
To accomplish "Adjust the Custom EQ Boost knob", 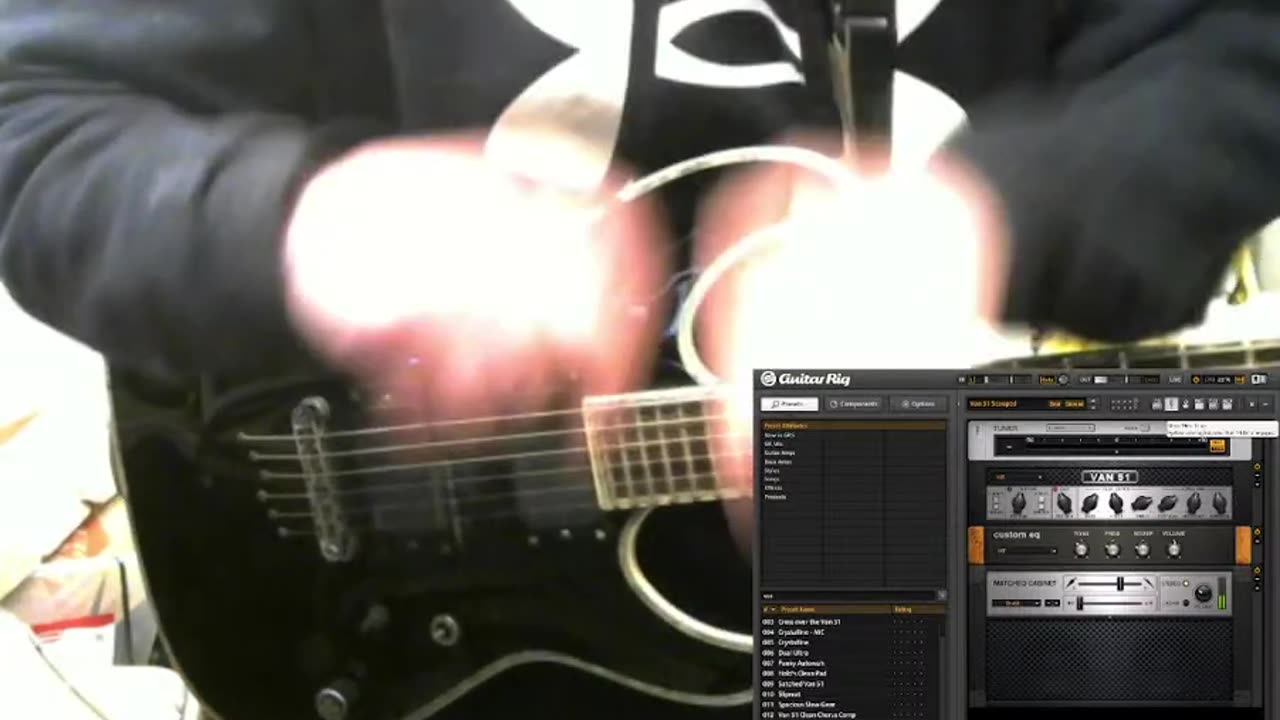I will pos(1142,549).
